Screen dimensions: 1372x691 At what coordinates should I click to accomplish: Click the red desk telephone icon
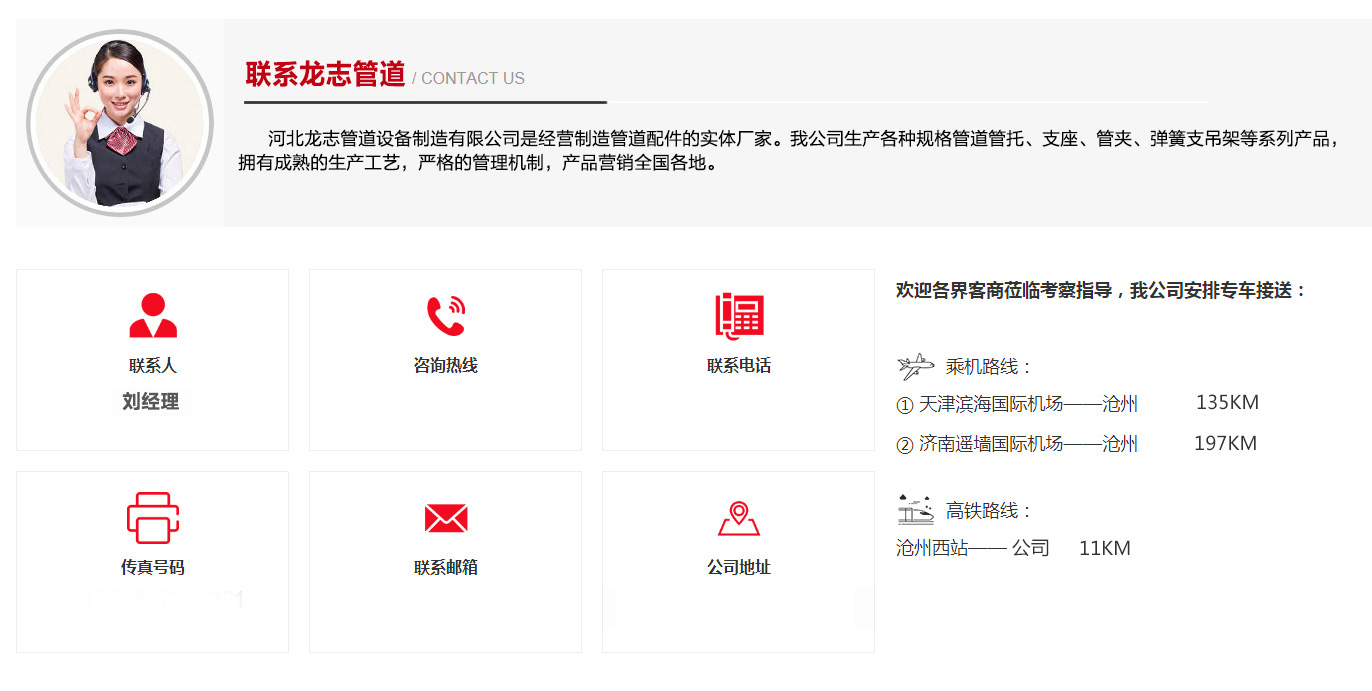click(x=739, y=316)
